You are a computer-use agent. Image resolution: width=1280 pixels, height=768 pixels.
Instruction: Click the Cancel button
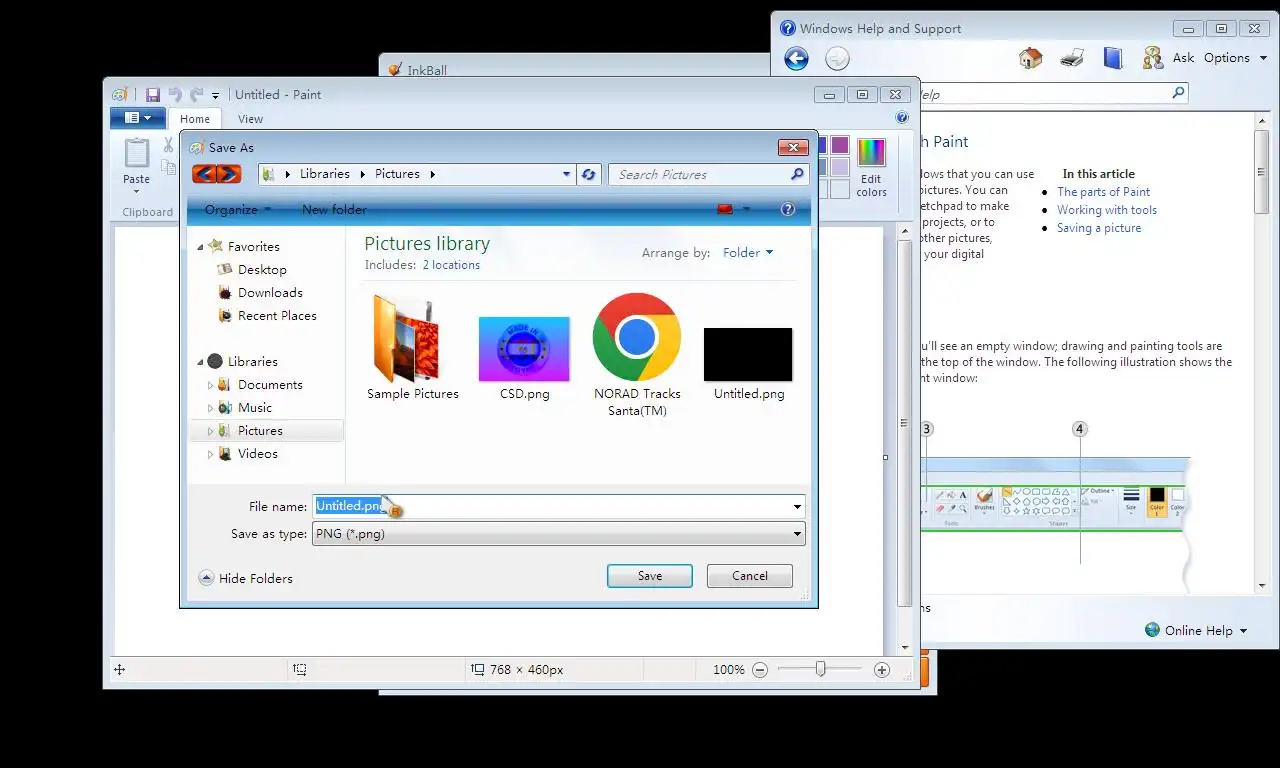[x=750, y=576]
